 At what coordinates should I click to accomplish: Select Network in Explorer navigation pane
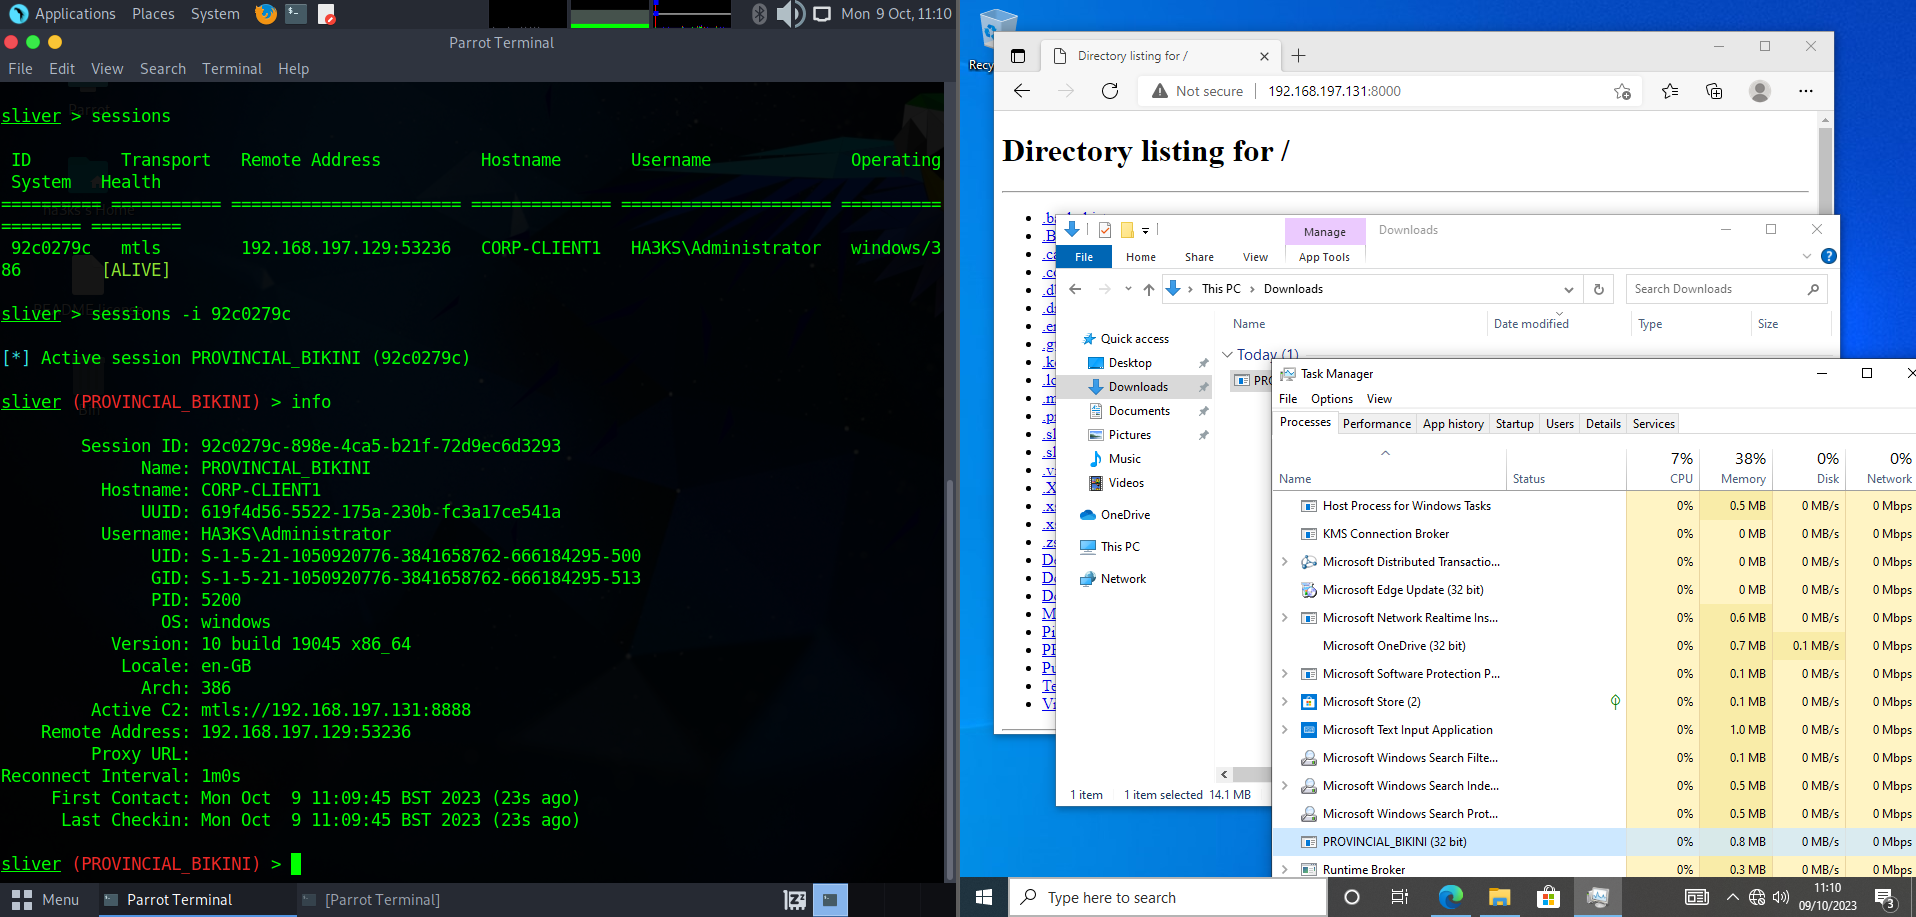(1123, 579)
